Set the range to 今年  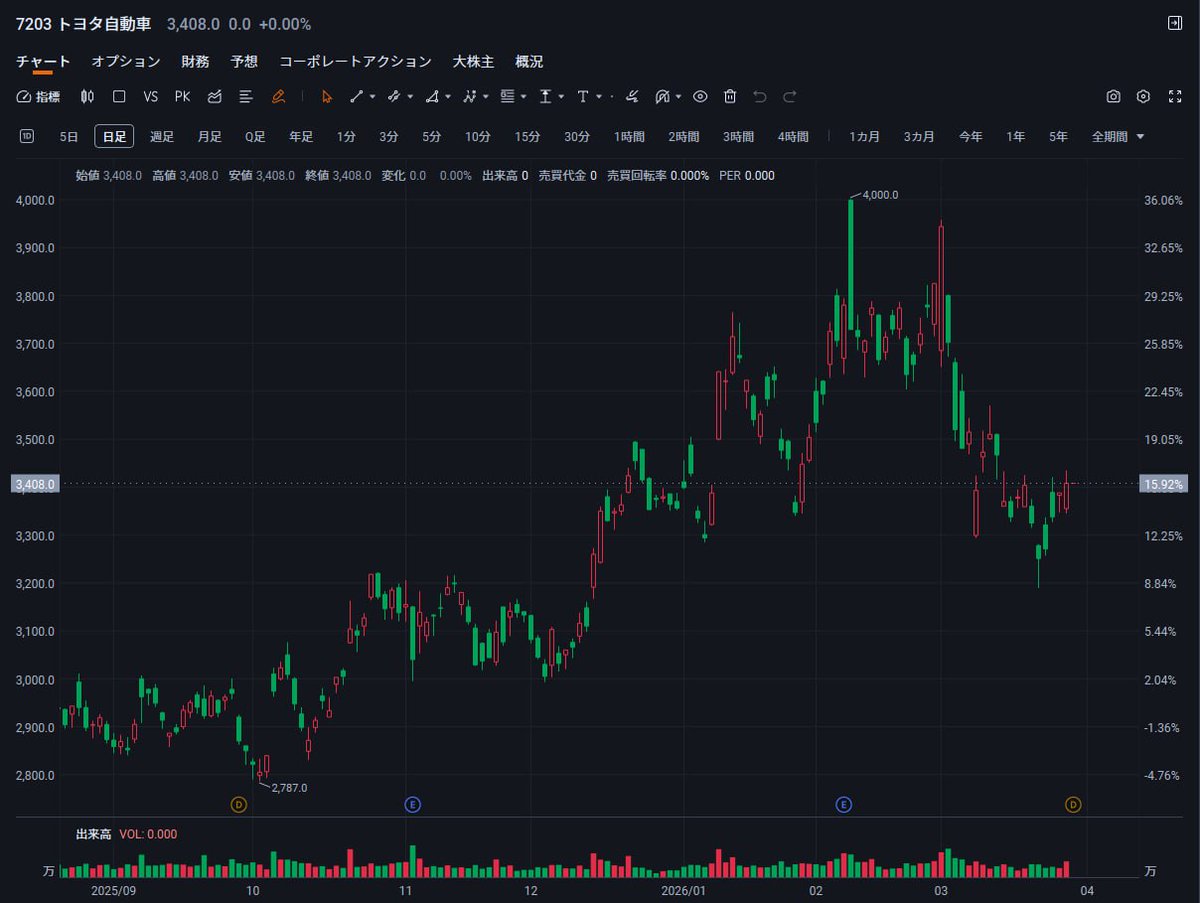click(971, 137)
